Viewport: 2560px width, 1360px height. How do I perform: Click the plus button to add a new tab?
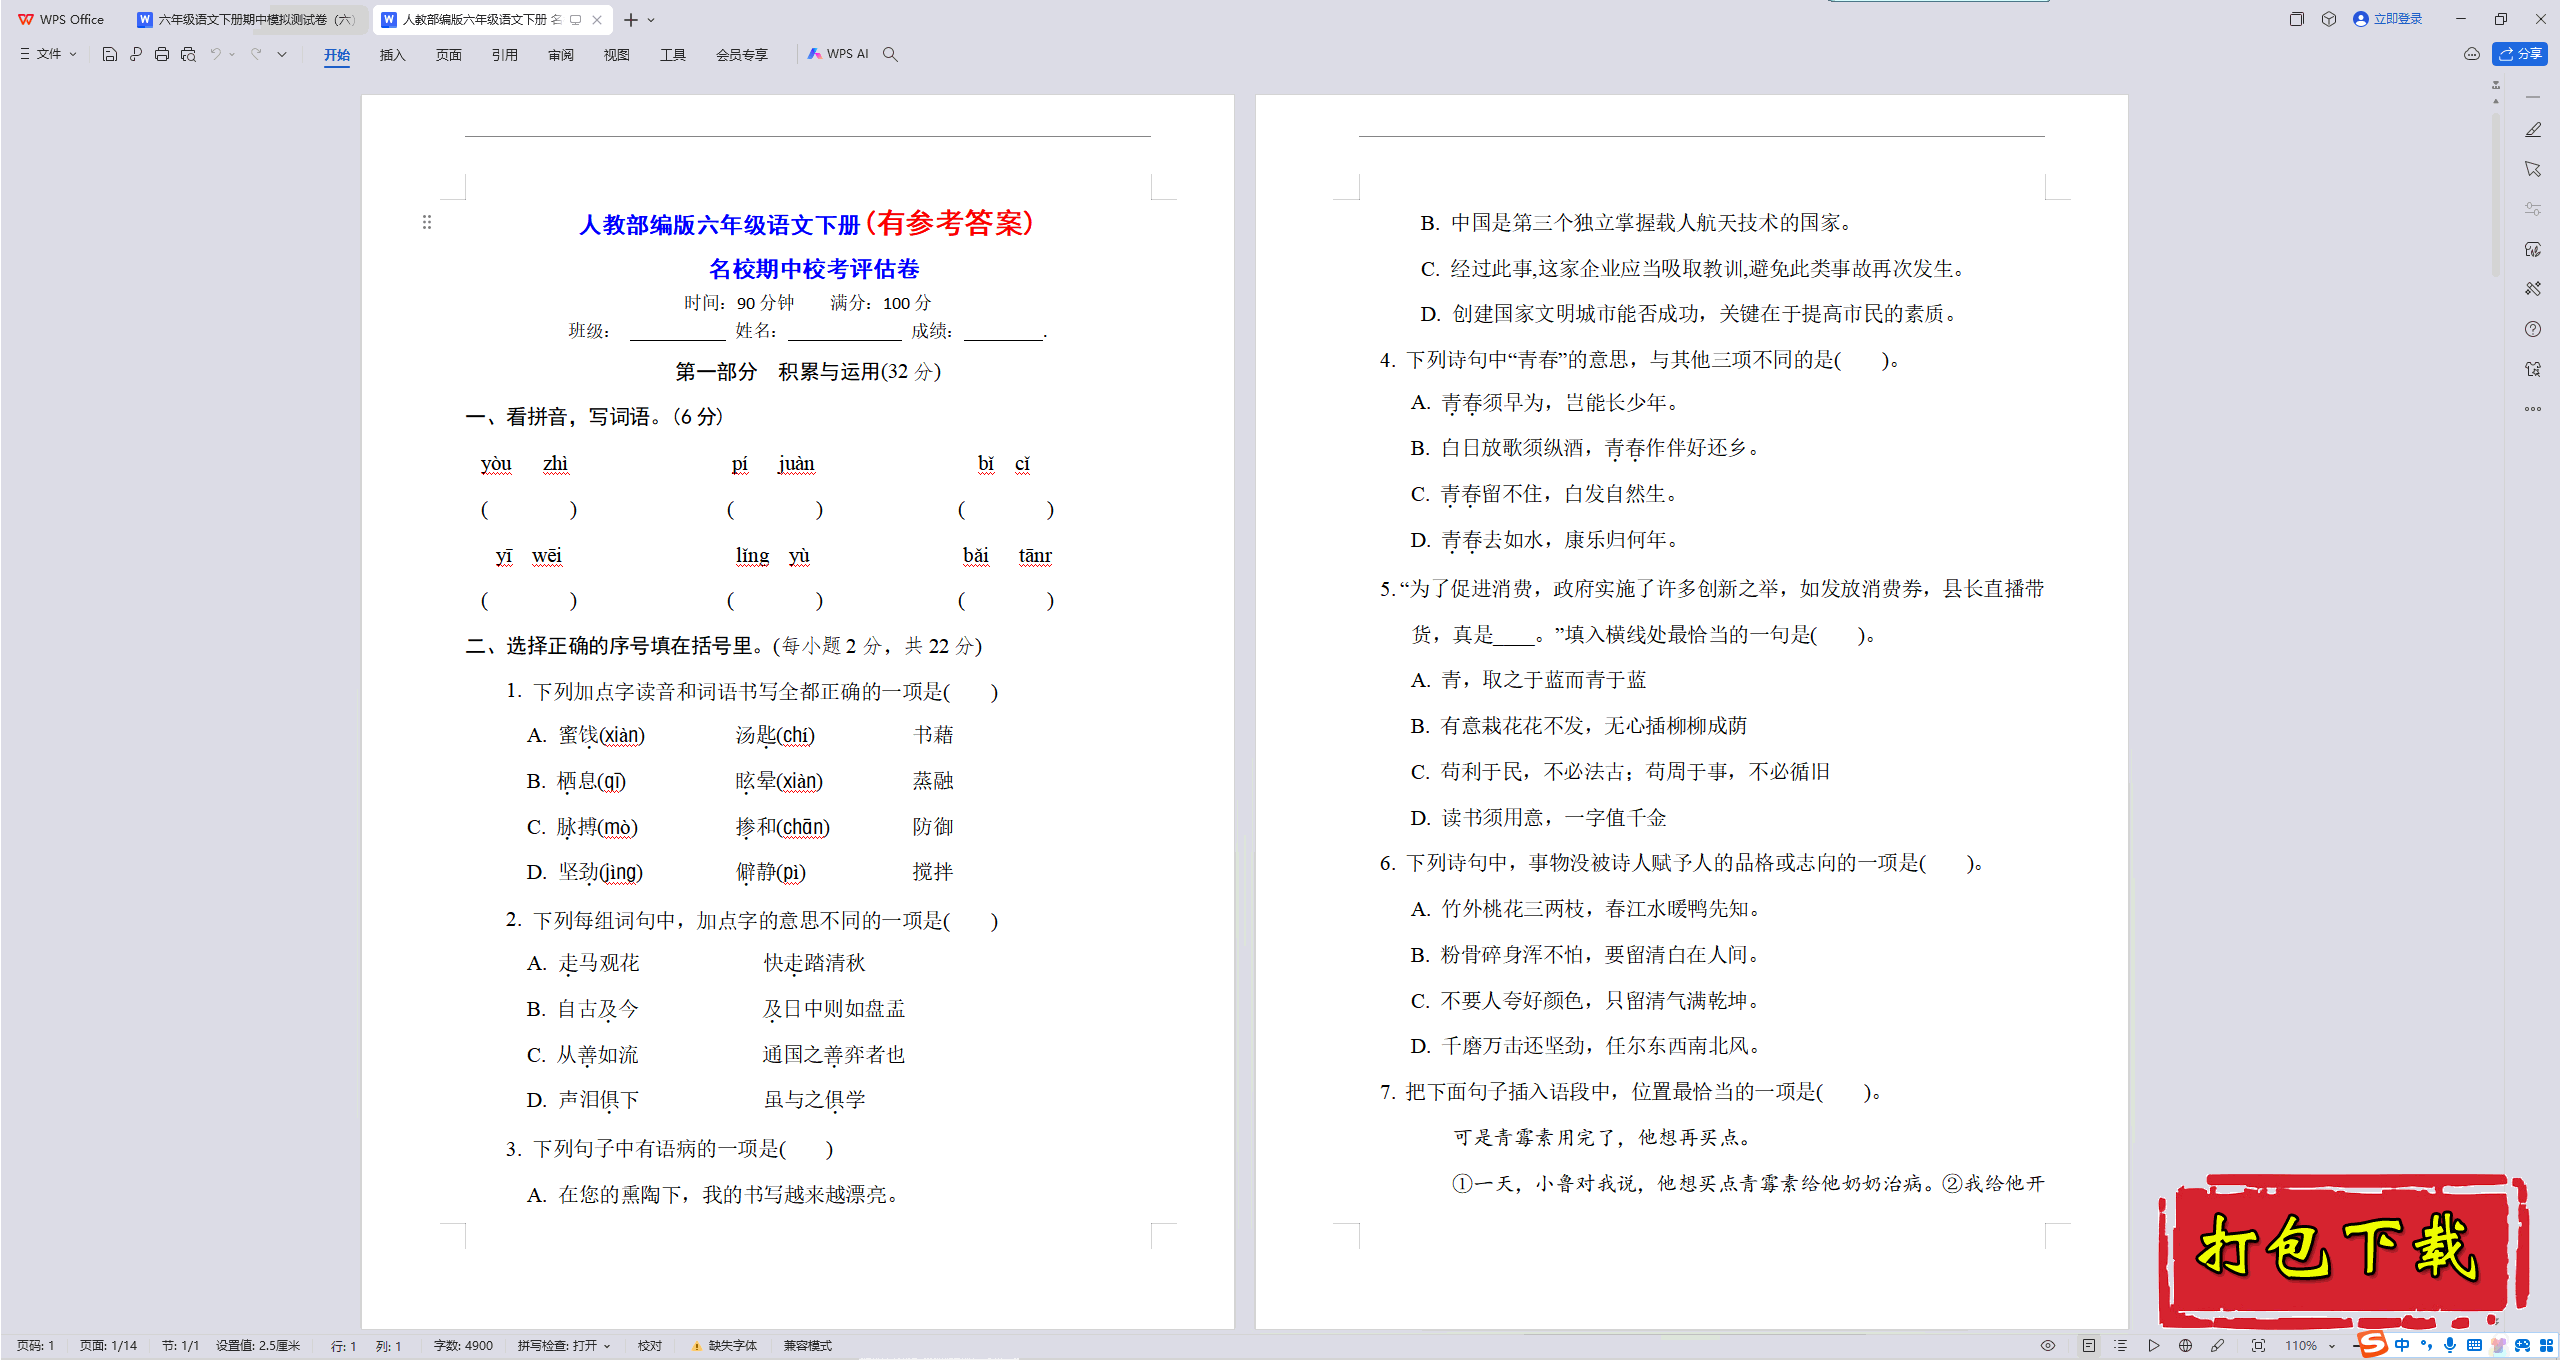tap(631, 20)
